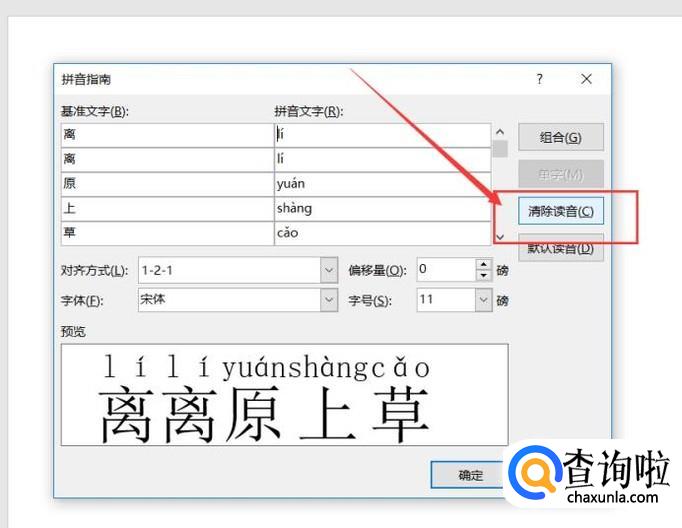Click the first pinyin field lí

pyautogui.click(x=383, y=135)
